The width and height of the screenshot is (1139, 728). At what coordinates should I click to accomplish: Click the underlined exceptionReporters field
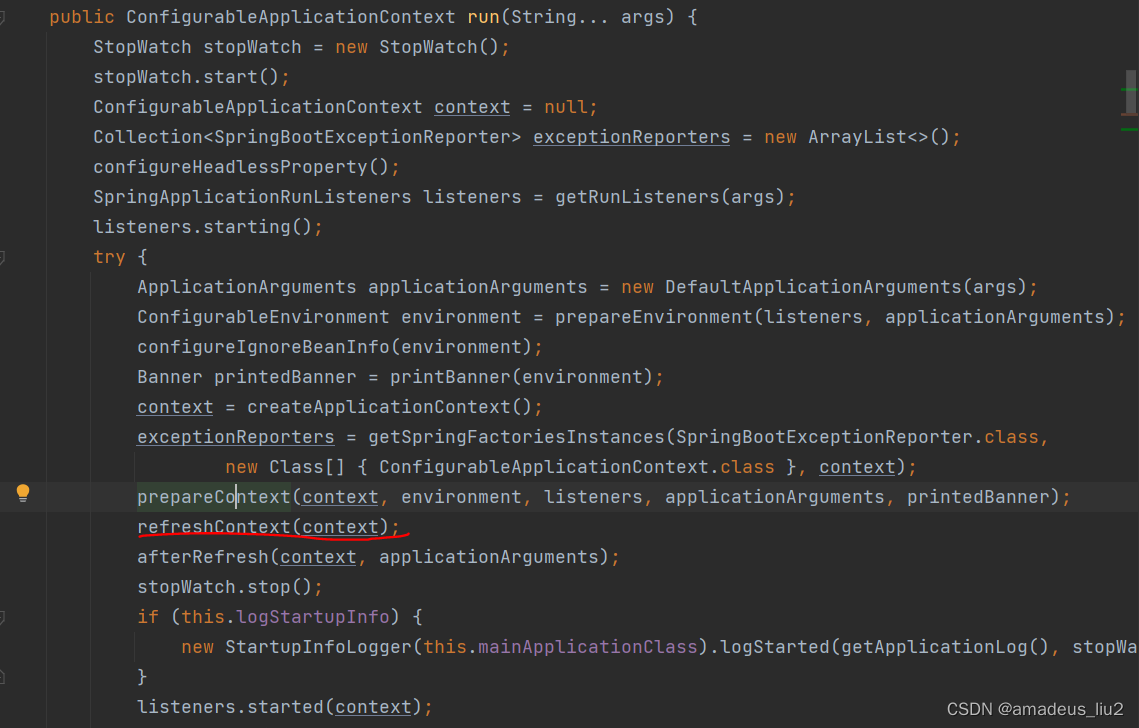click(631, 136)
